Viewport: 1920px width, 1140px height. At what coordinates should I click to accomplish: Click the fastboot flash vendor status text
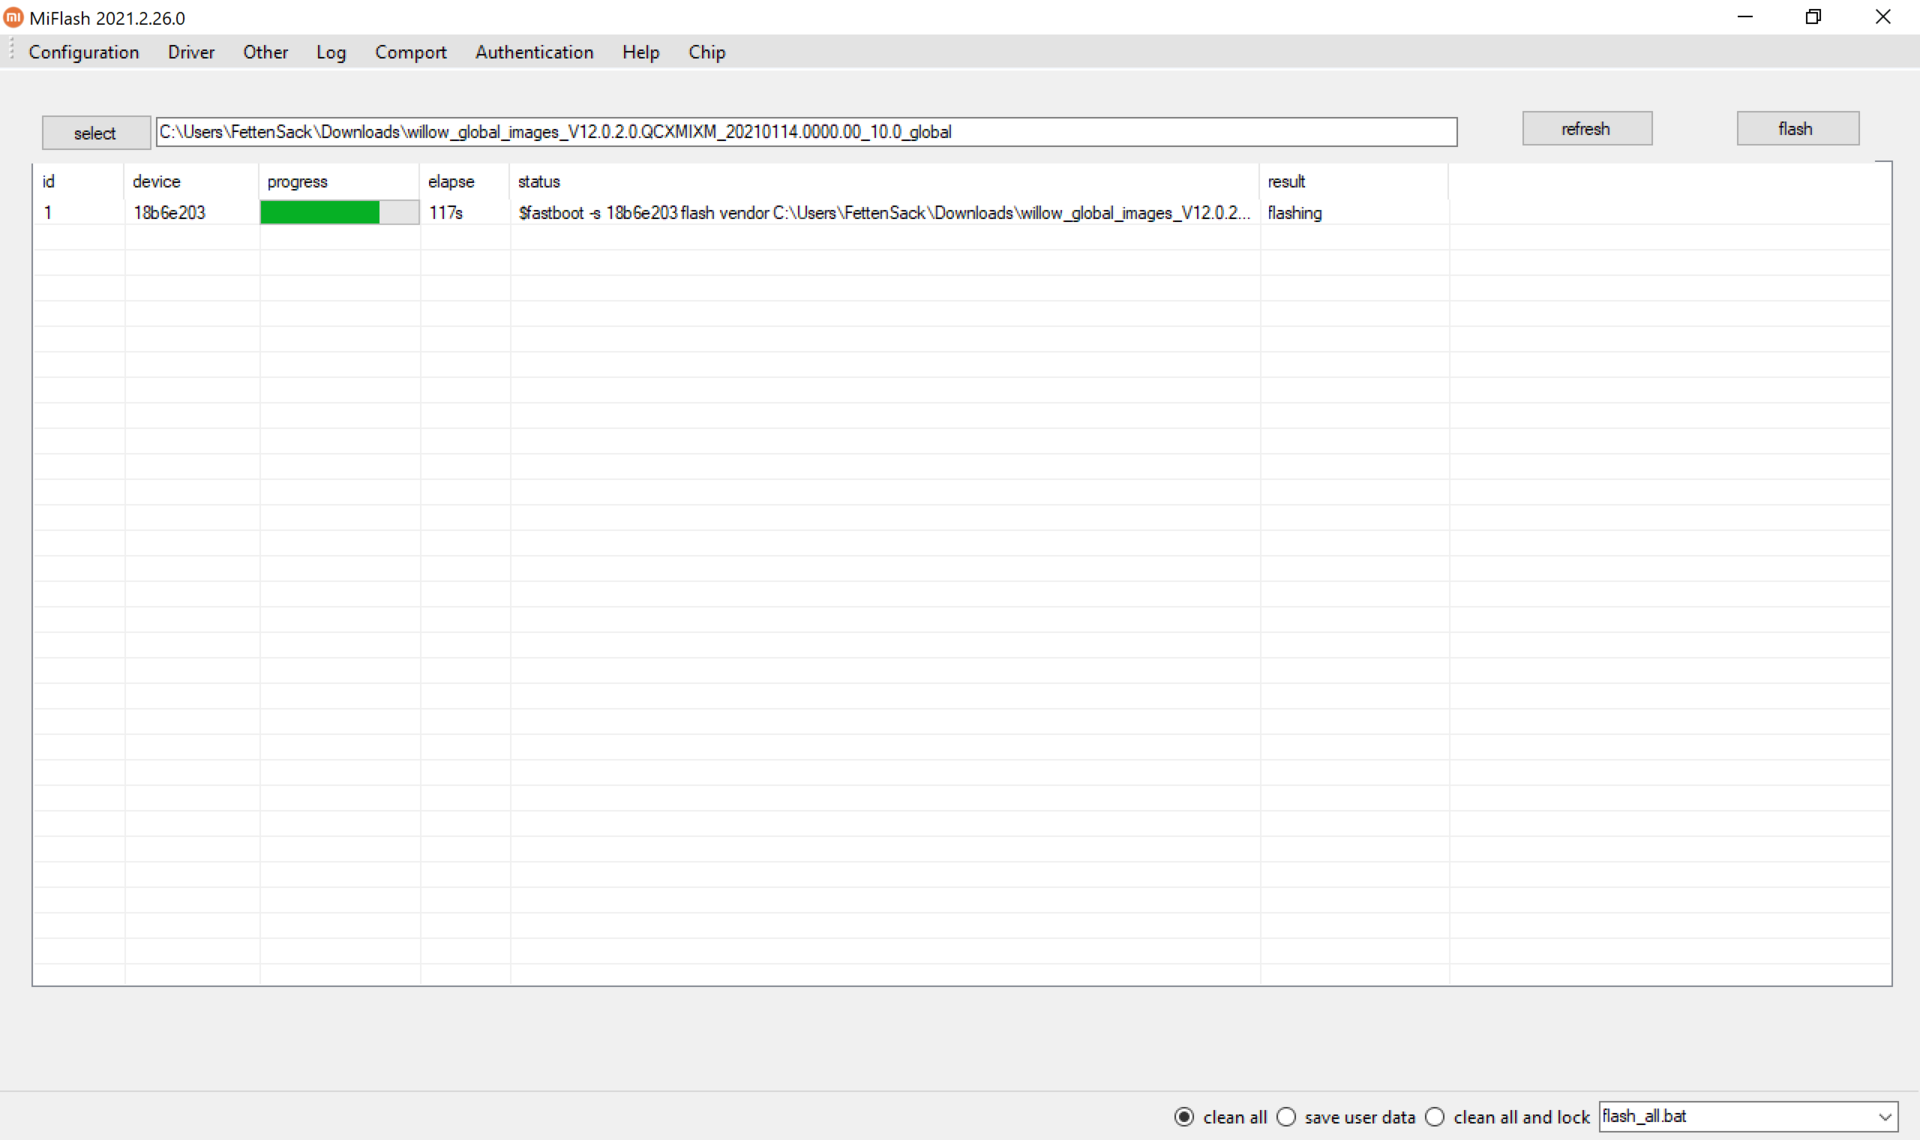click(884, 213)
